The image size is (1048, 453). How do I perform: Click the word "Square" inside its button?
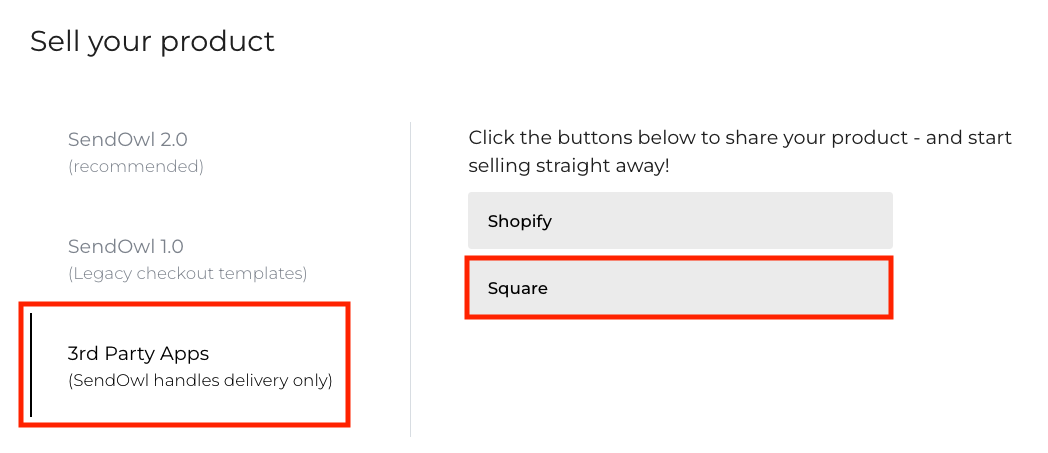[x=517, y=288]
